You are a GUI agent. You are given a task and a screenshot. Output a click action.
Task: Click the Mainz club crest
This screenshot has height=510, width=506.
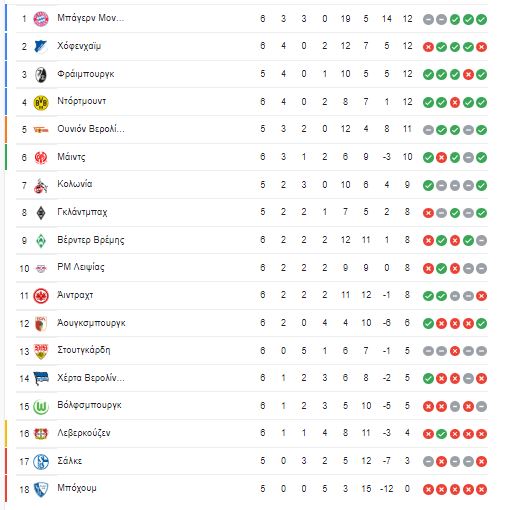(41, 157)
